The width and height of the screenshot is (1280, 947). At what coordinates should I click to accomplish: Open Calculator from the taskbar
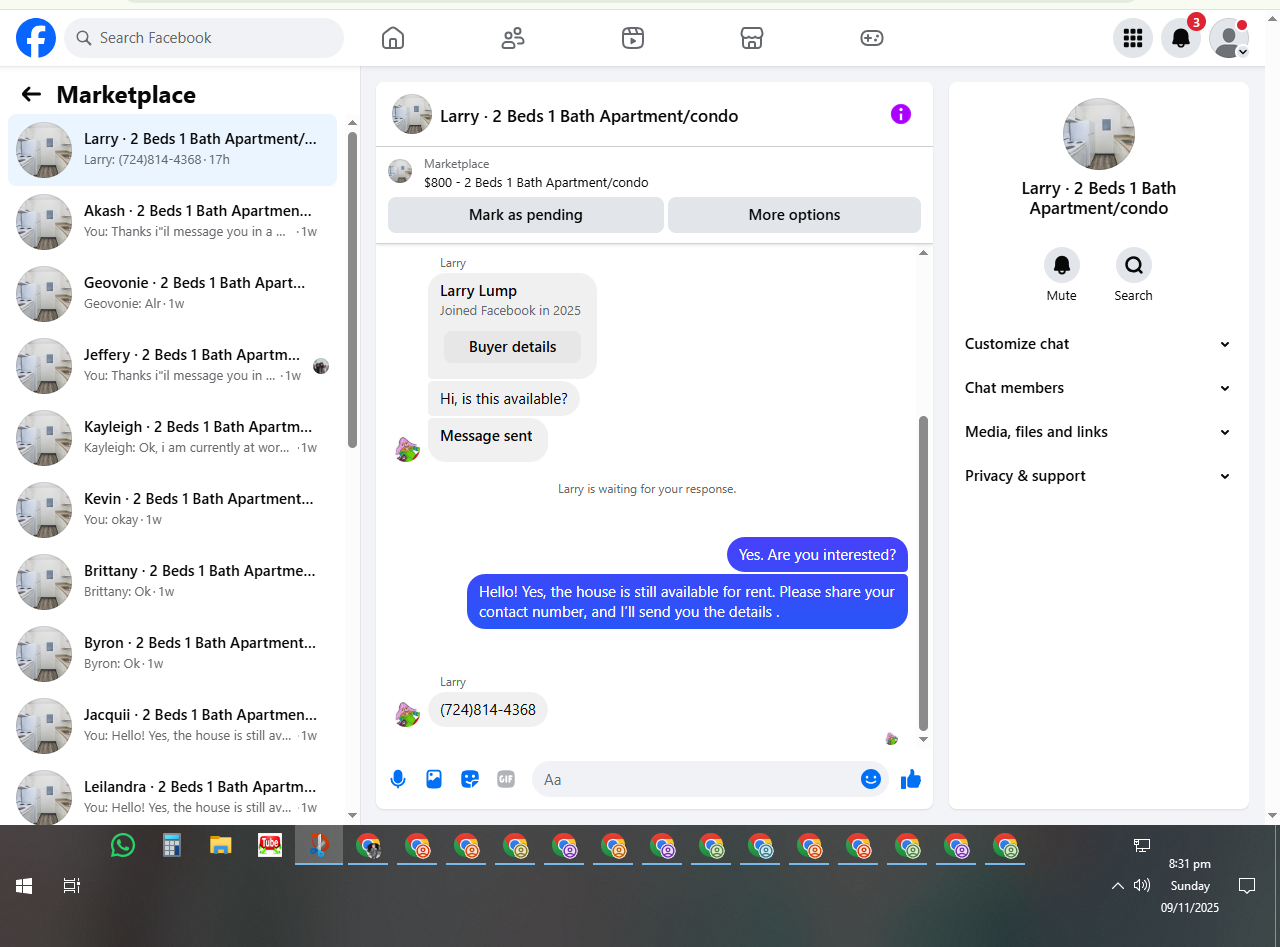point(172,846)
